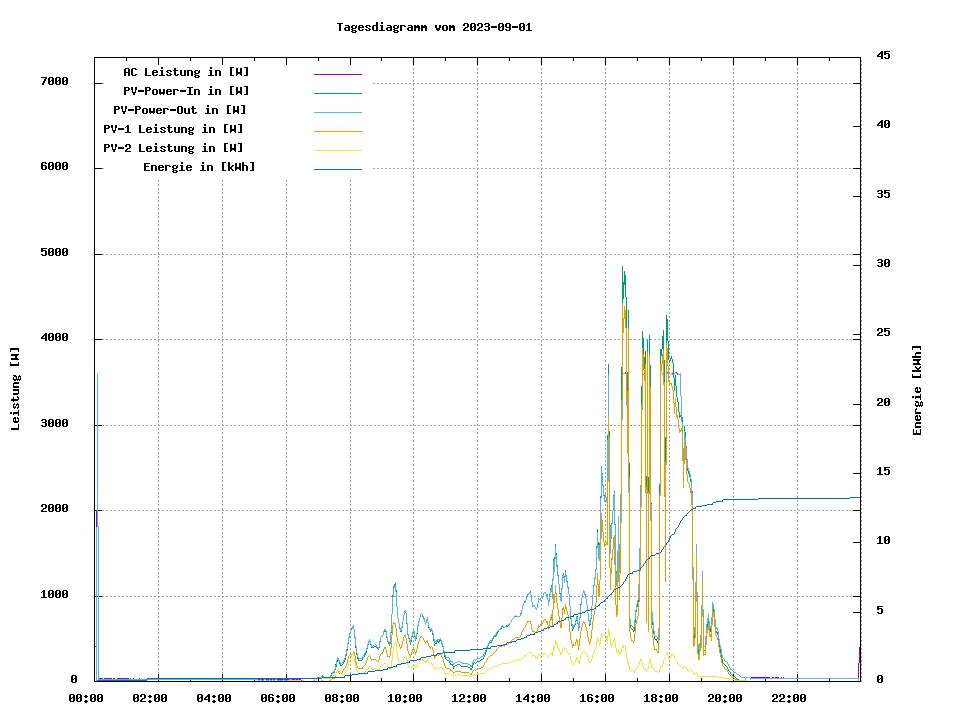Click the chart title Tagesdiagramm vom 2023-09-01
This screenshot has height=720, width=960.
click(434, 27)
